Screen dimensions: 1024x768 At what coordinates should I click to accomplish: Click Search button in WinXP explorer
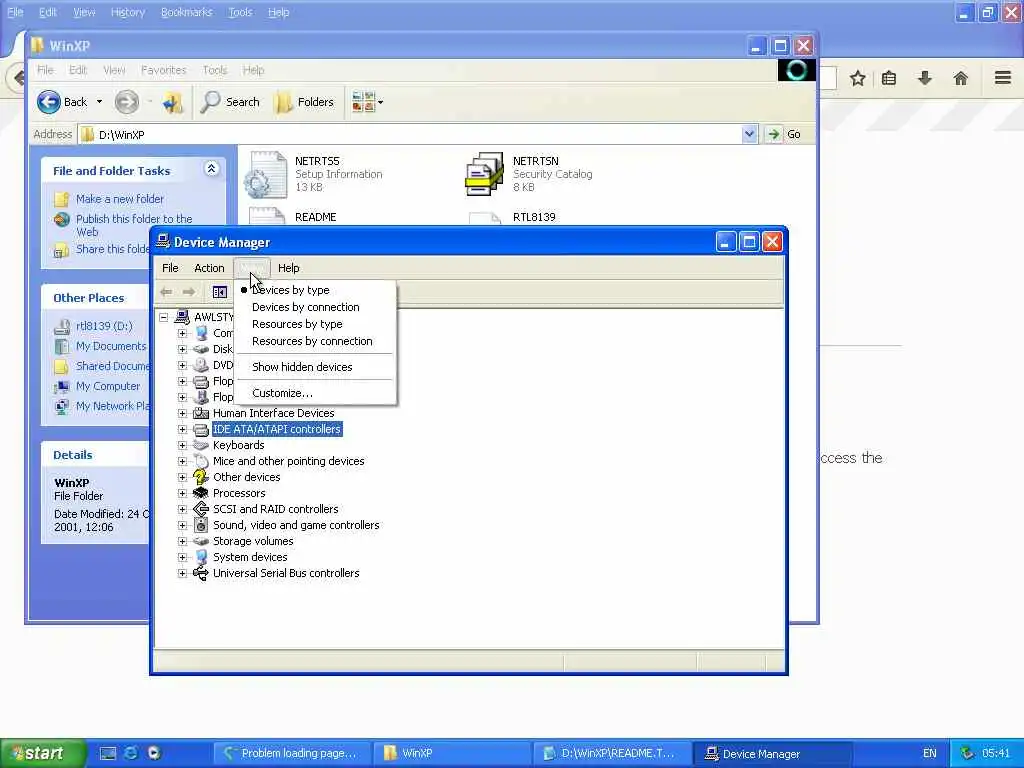pos(230,102)
